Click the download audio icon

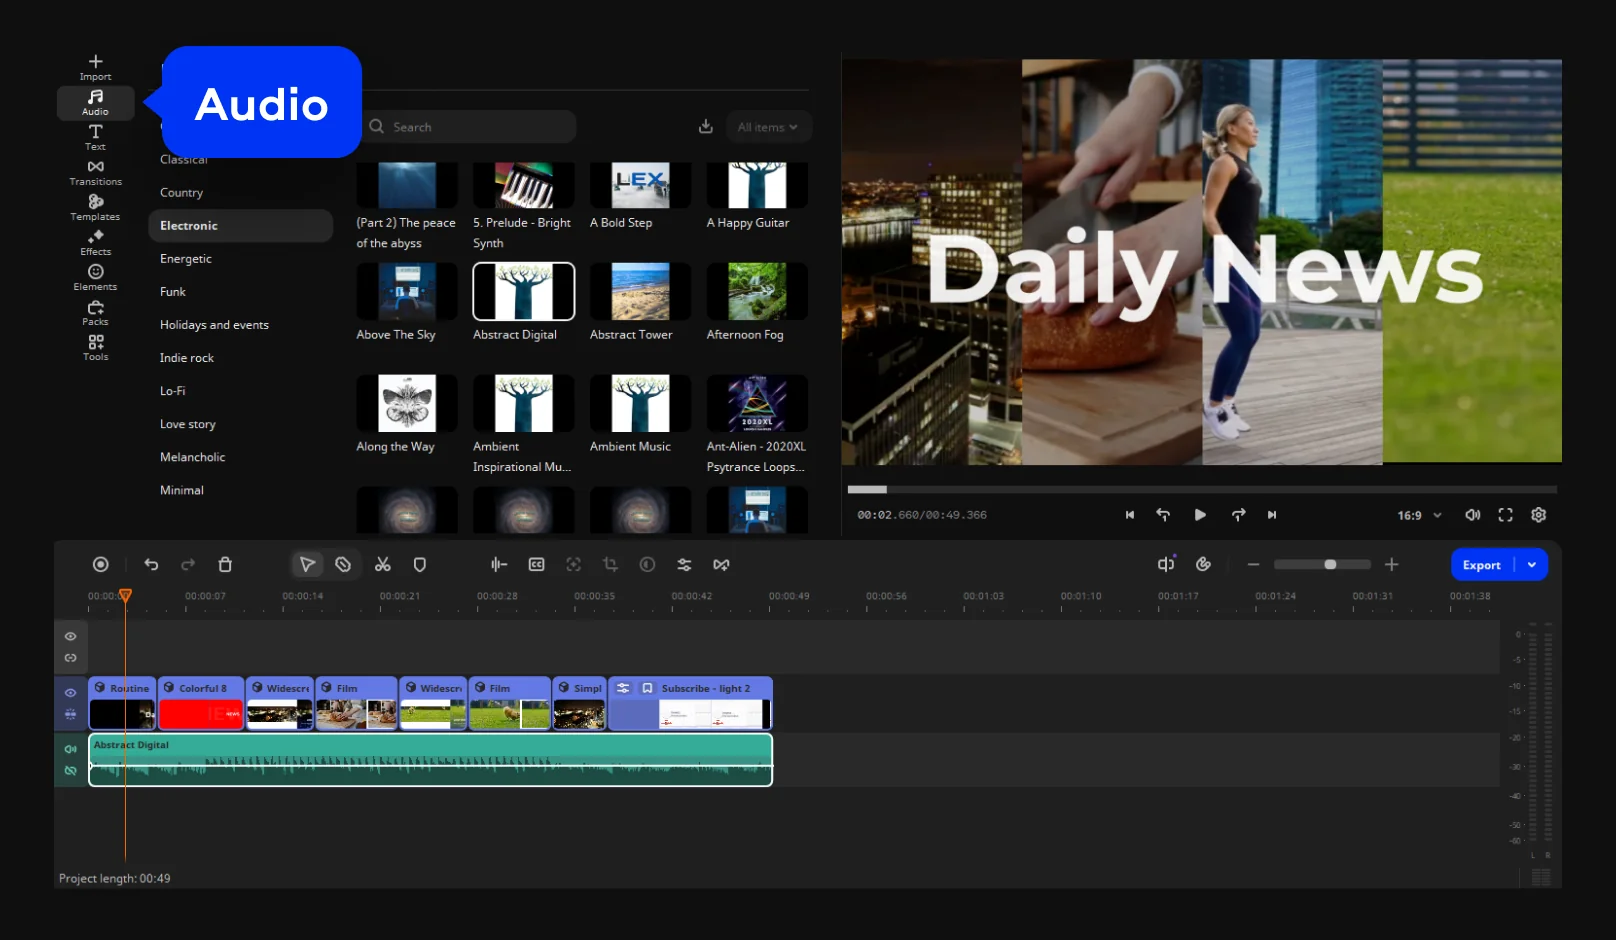705,127
